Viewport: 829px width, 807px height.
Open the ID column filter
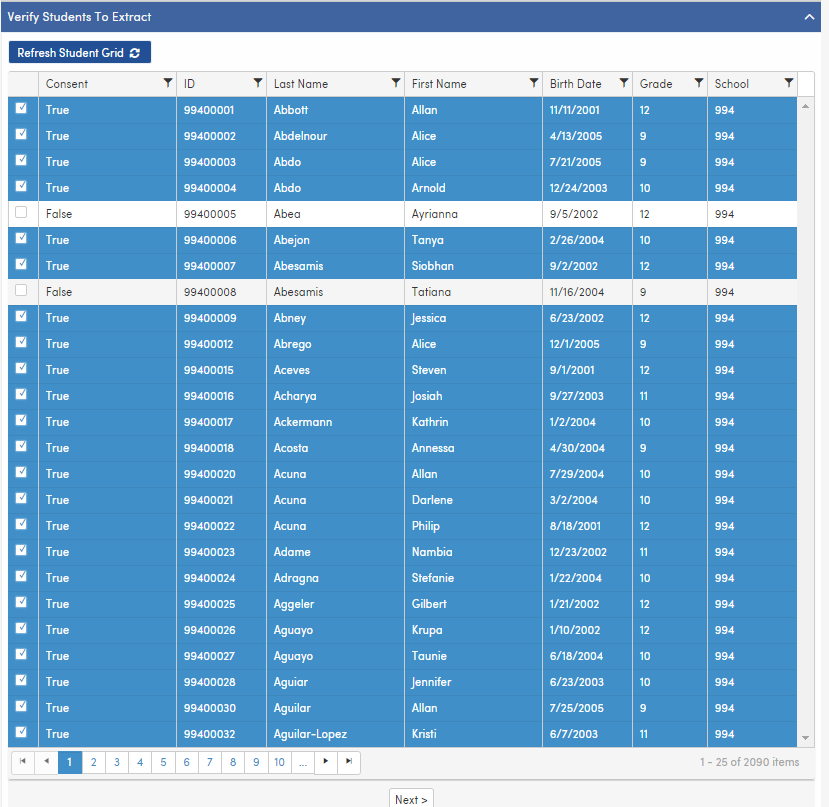[257, 84]
